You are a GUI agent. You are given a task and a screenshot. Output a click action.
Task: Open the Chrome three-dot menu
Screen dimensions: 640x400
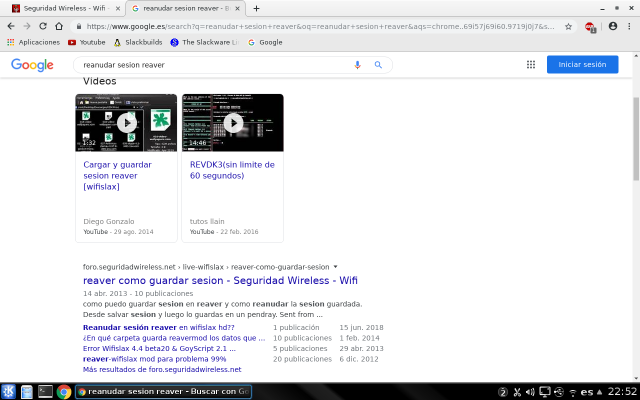tap(629, 26)
